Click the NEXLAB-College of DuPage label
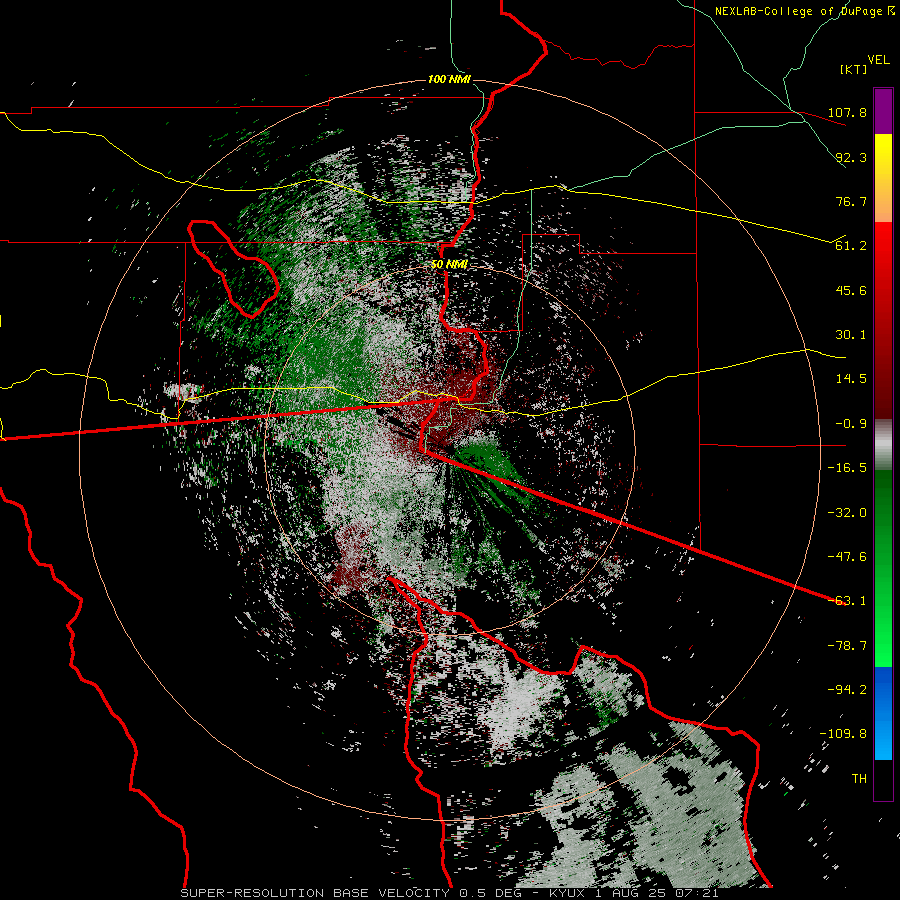The image size is (900, 900). tap(798, 11)
